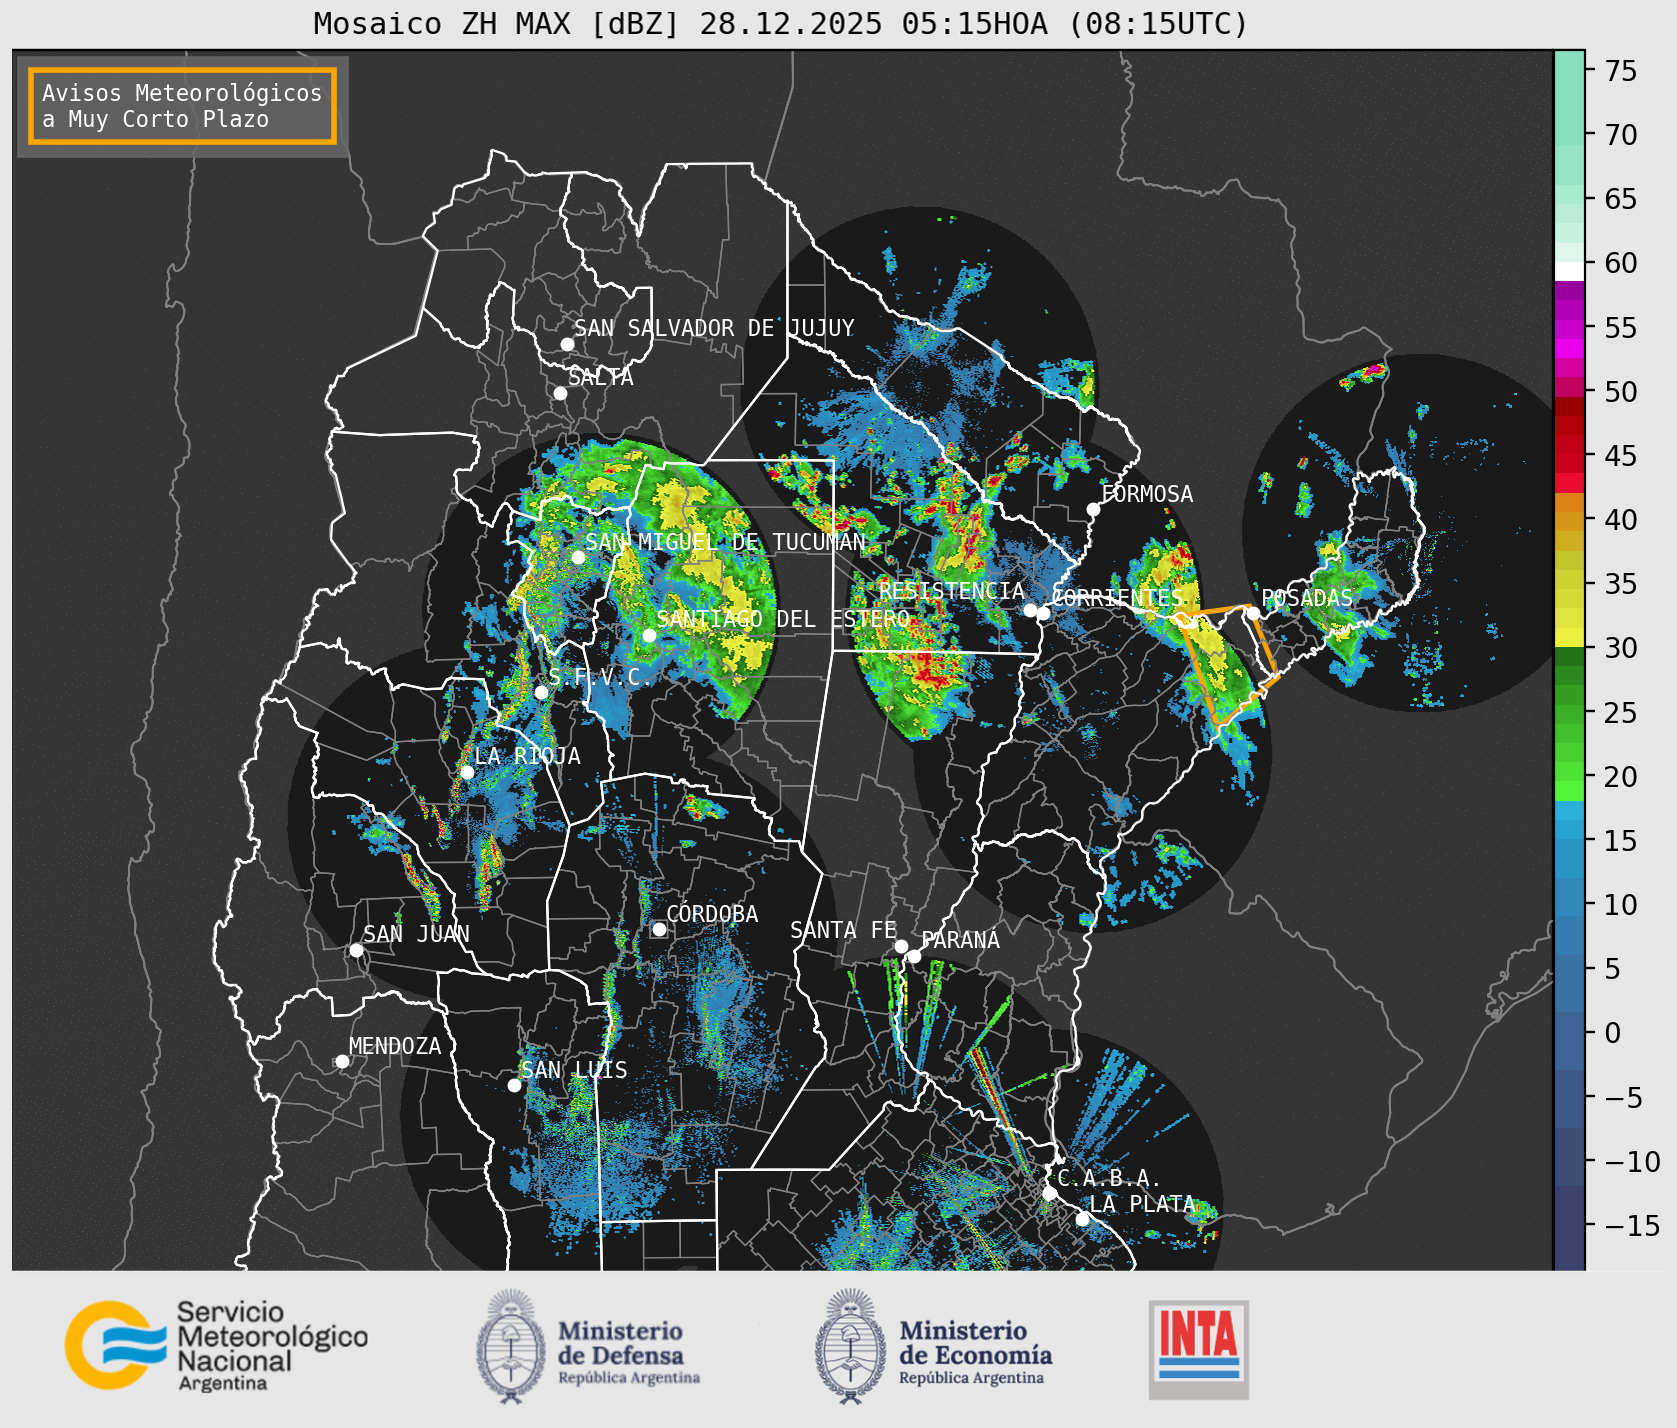Click the white 60 dBZ band on the colorbar
The image size is (1677, 1428).
(x=1569, y=271)
